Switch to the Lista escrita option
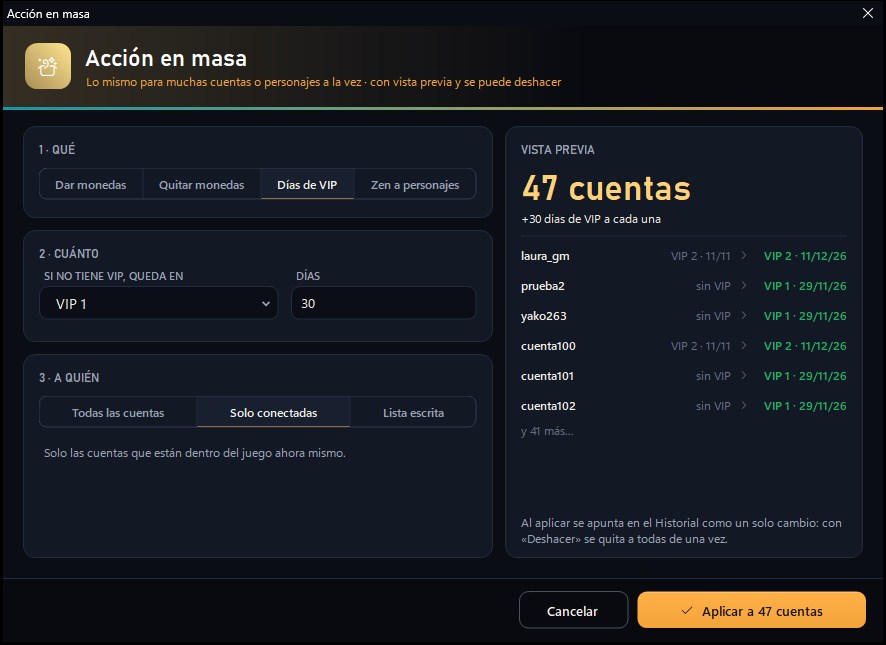 point(413,413)
